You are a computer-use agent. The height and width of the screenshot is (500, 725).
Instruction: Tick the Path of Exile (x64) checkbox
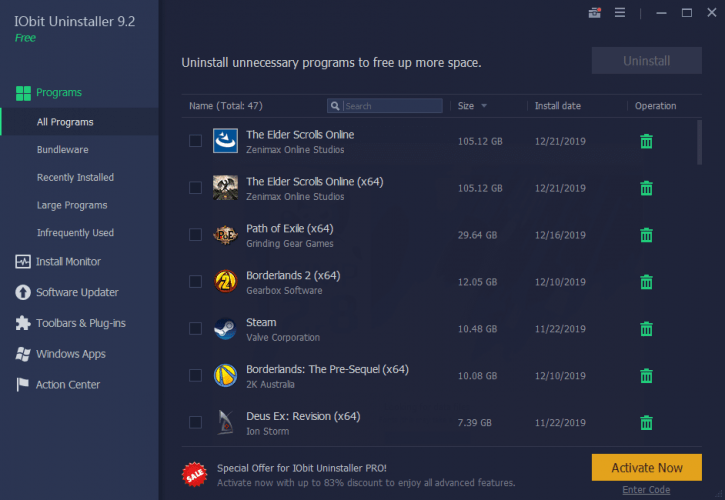click(196, 235)
